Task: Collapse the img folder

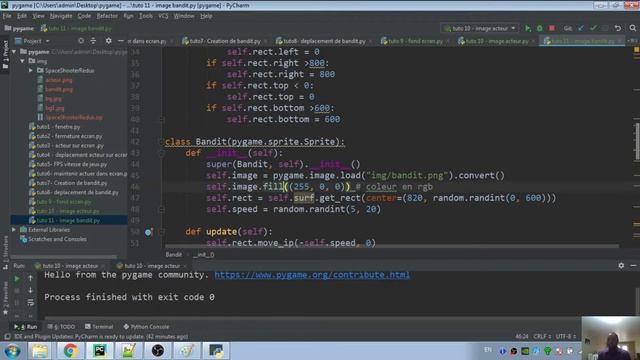Action: coord(22,61)
